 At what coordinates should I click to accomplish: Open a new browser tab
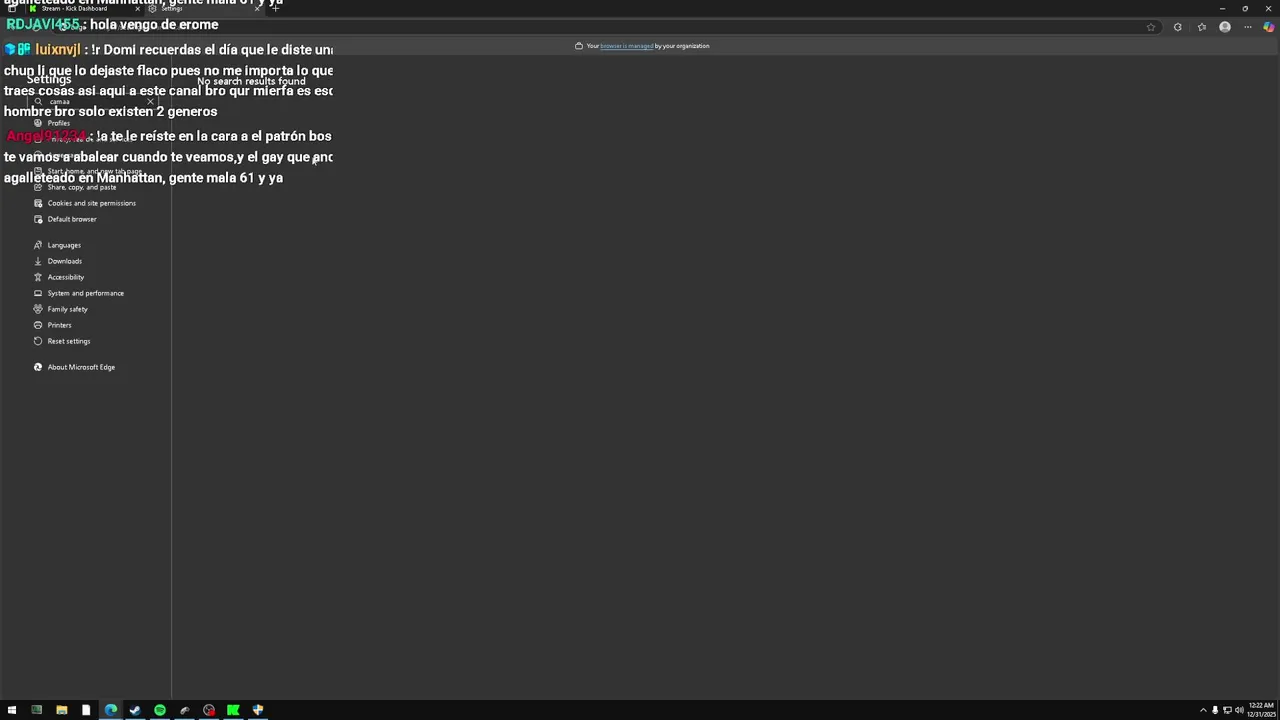pyautogui.click(x=275, y=8)
